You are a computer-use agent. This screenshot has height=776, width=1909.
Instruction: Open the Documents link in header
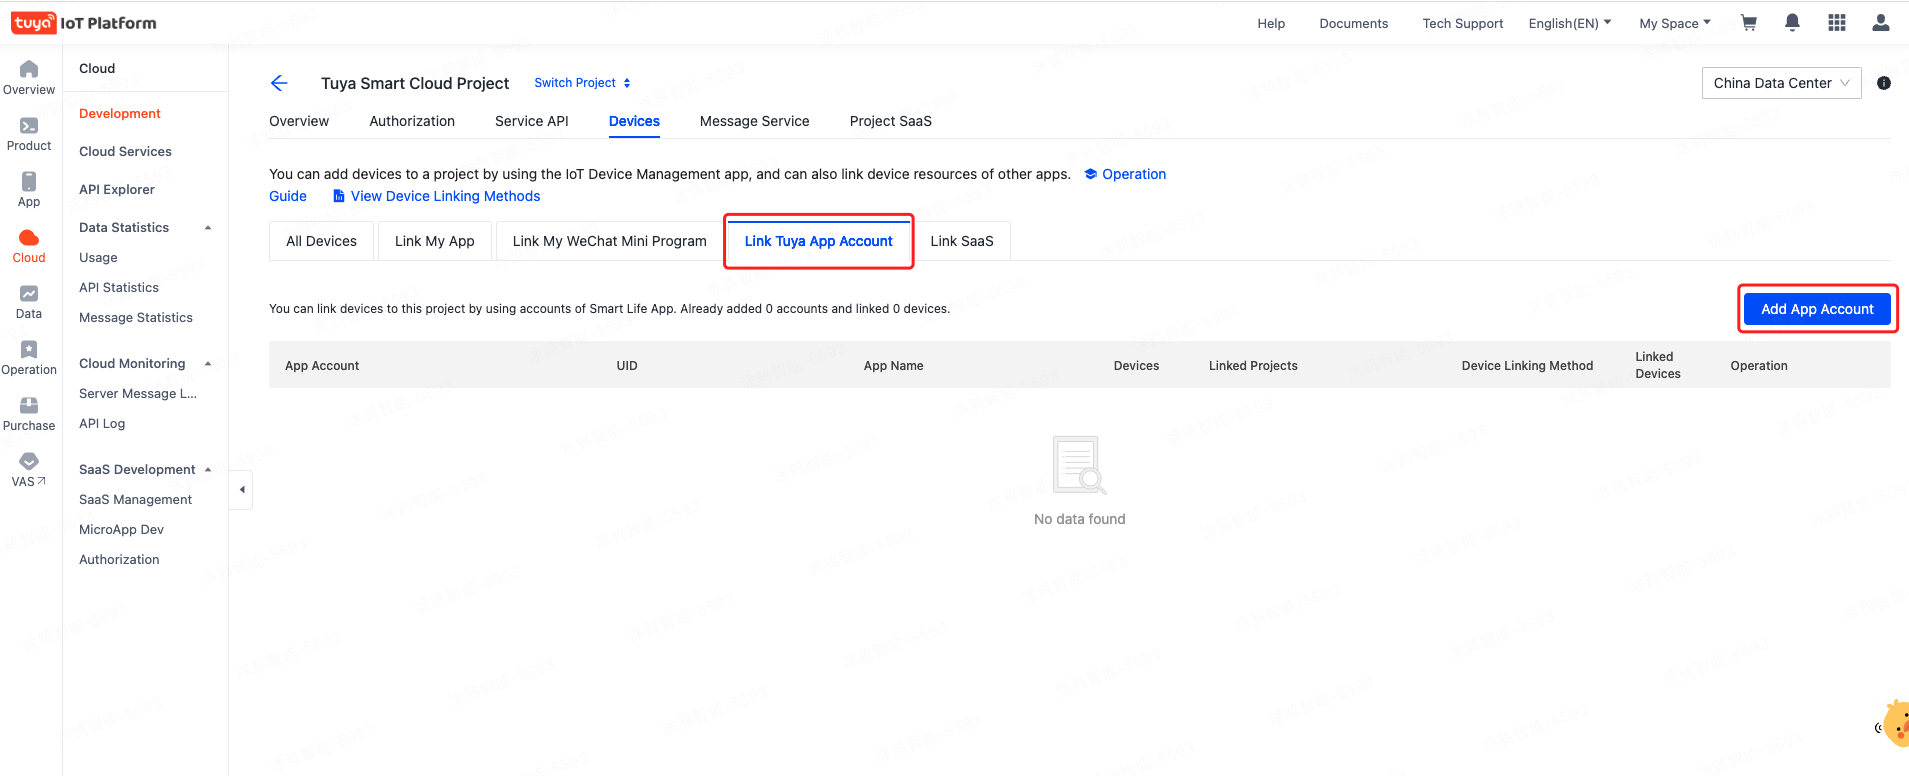click(x=1354, y=23)
